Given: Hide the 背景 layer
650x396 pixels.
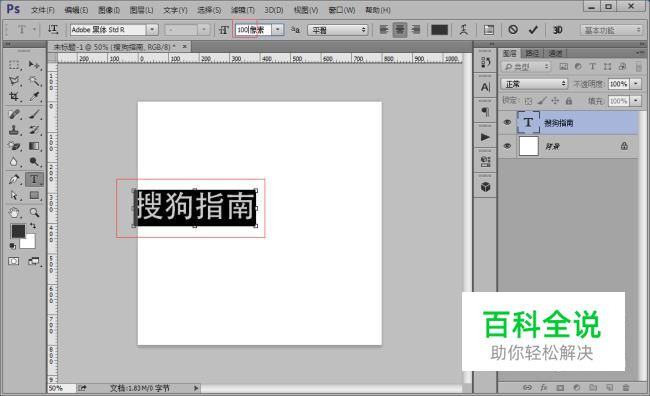Looking at the screenshot, I should 507,146.
